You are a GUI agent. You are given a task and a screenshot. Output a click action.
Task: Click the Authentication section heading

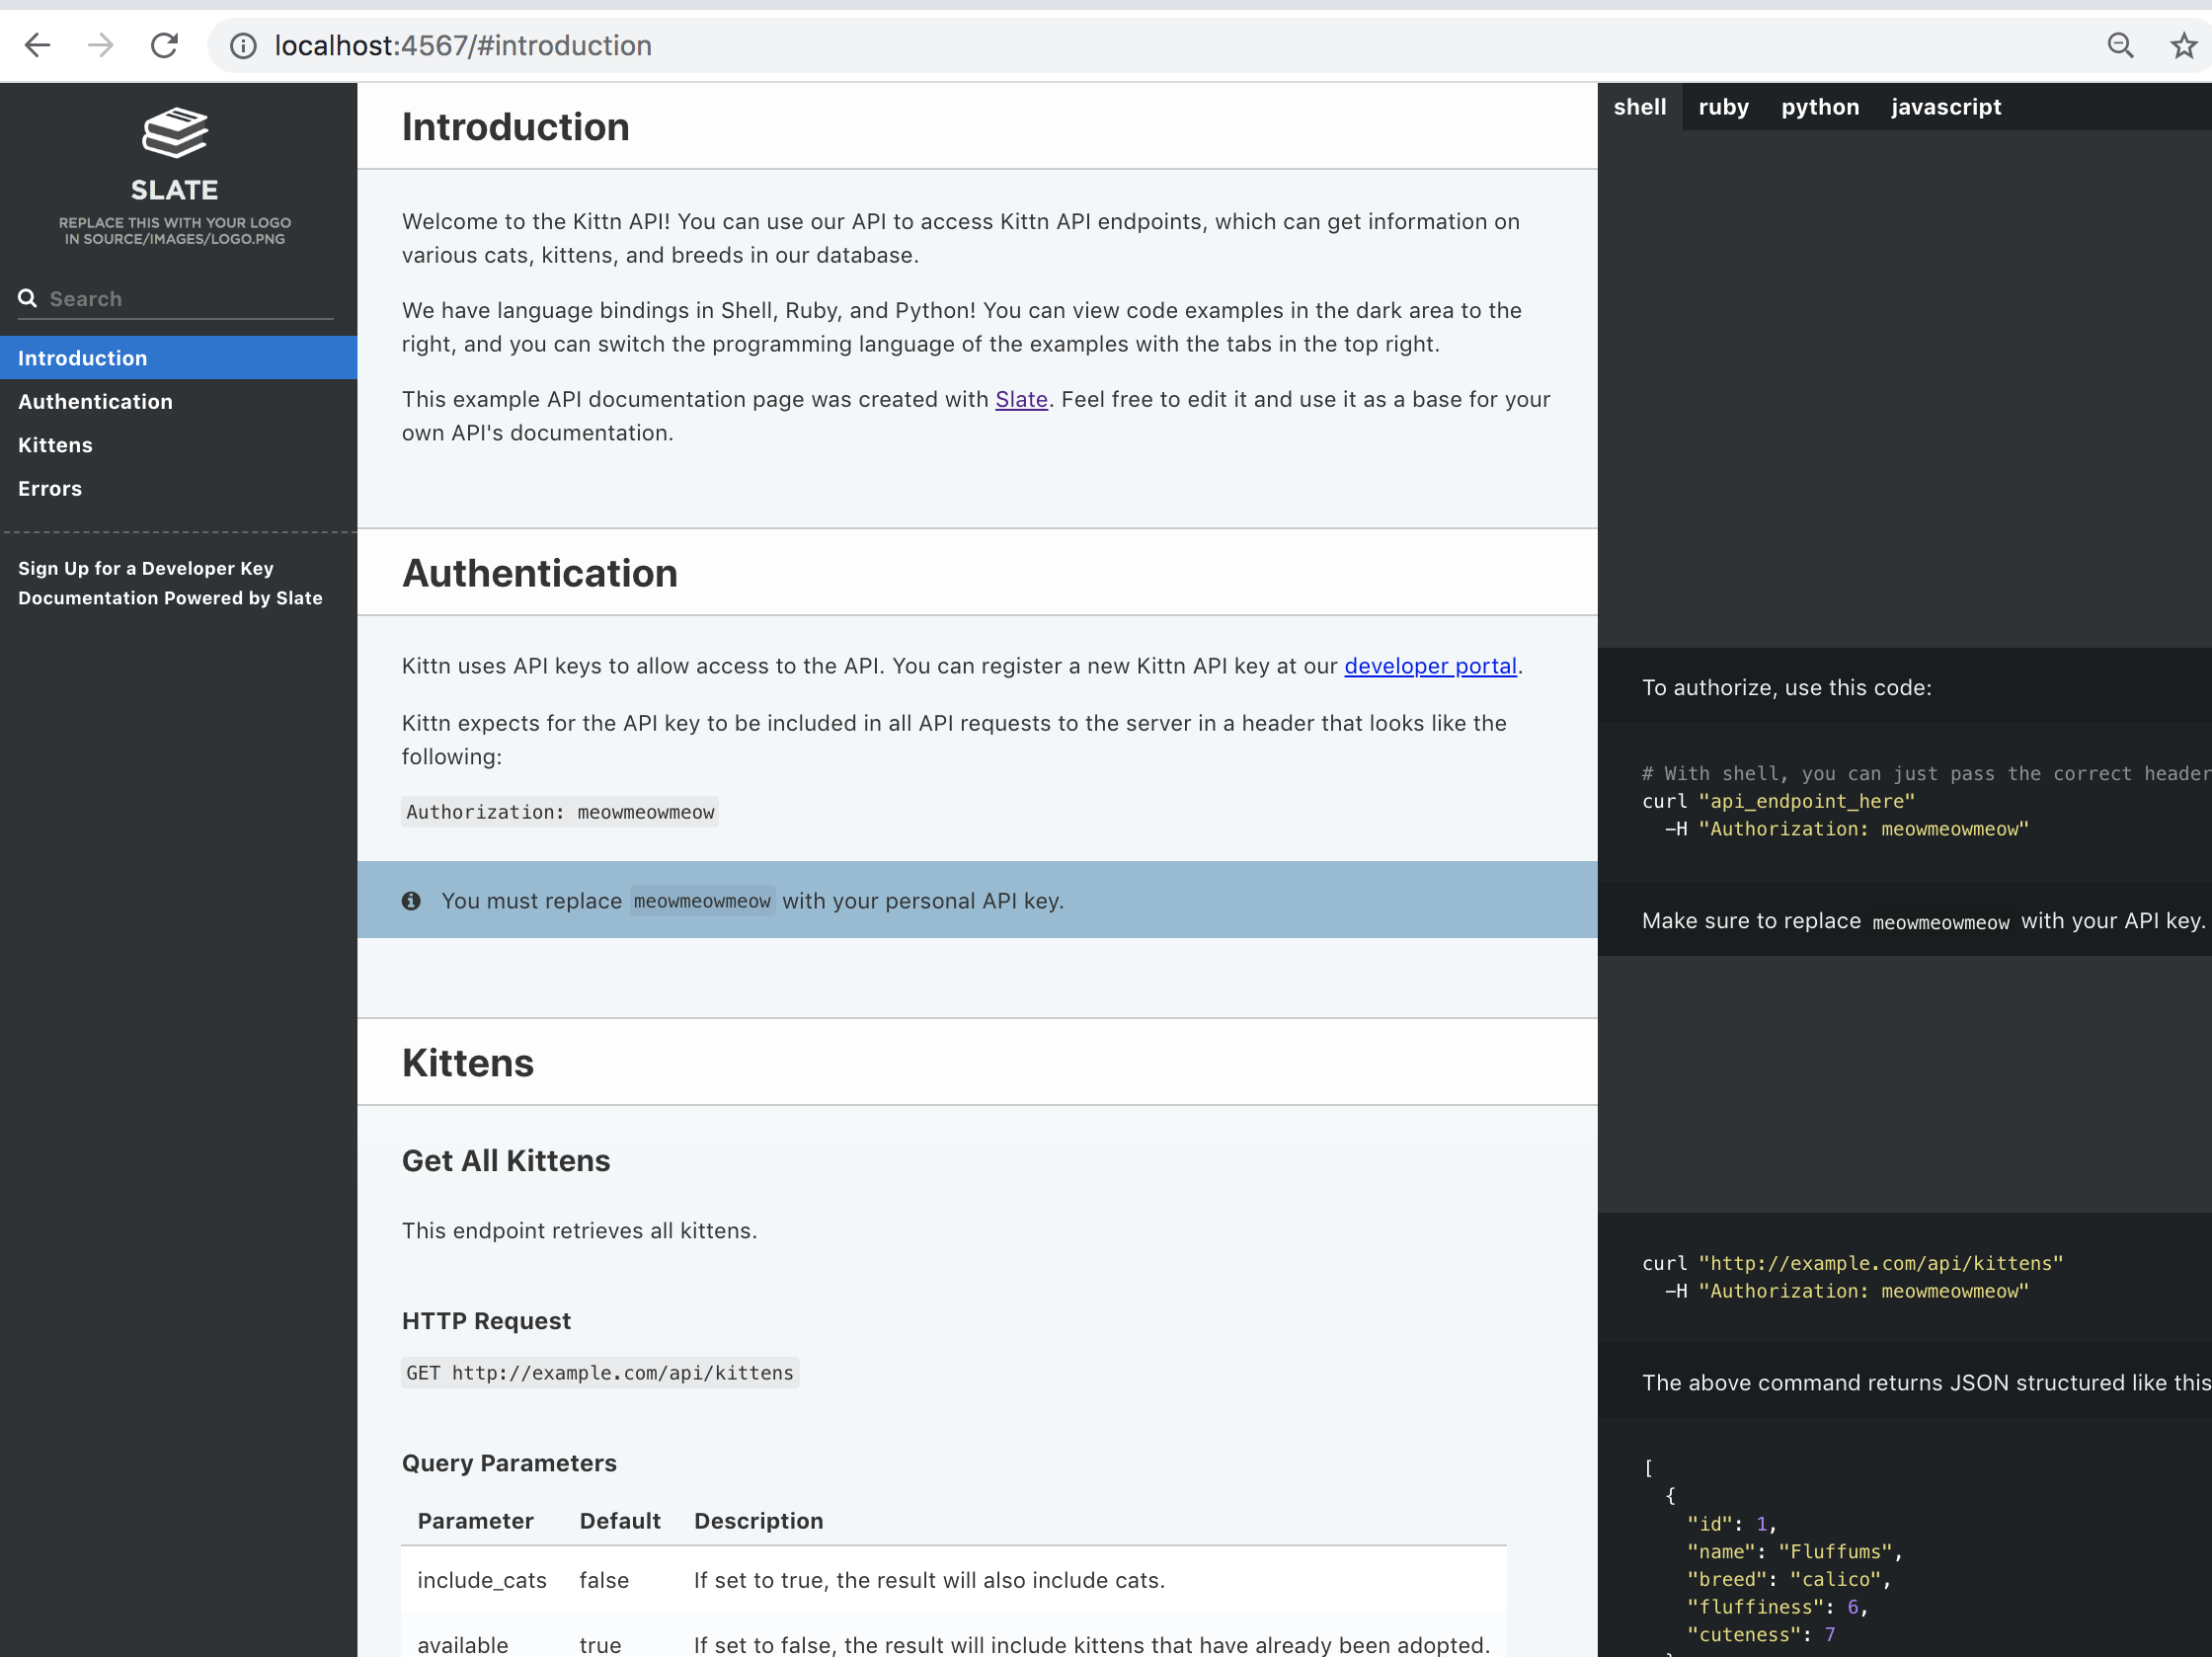(540, 573)
